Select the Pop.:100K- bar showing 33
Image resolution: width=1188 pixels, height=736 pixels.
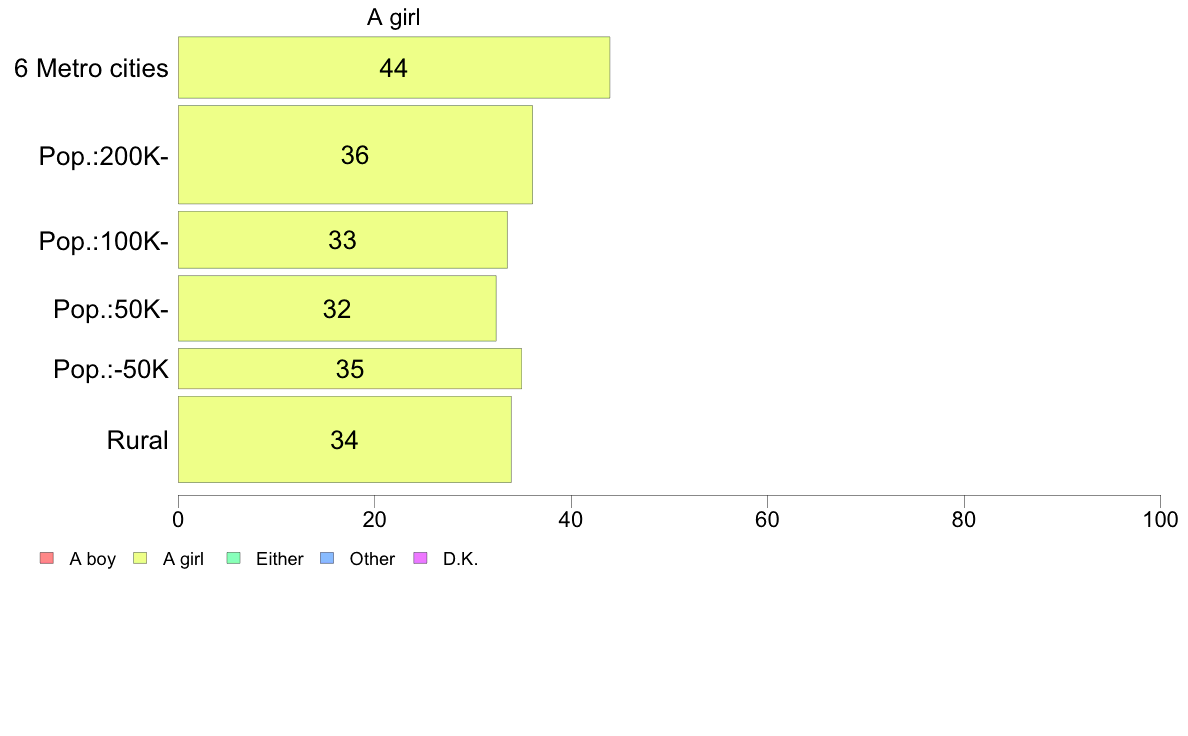[x=343, y=240]
